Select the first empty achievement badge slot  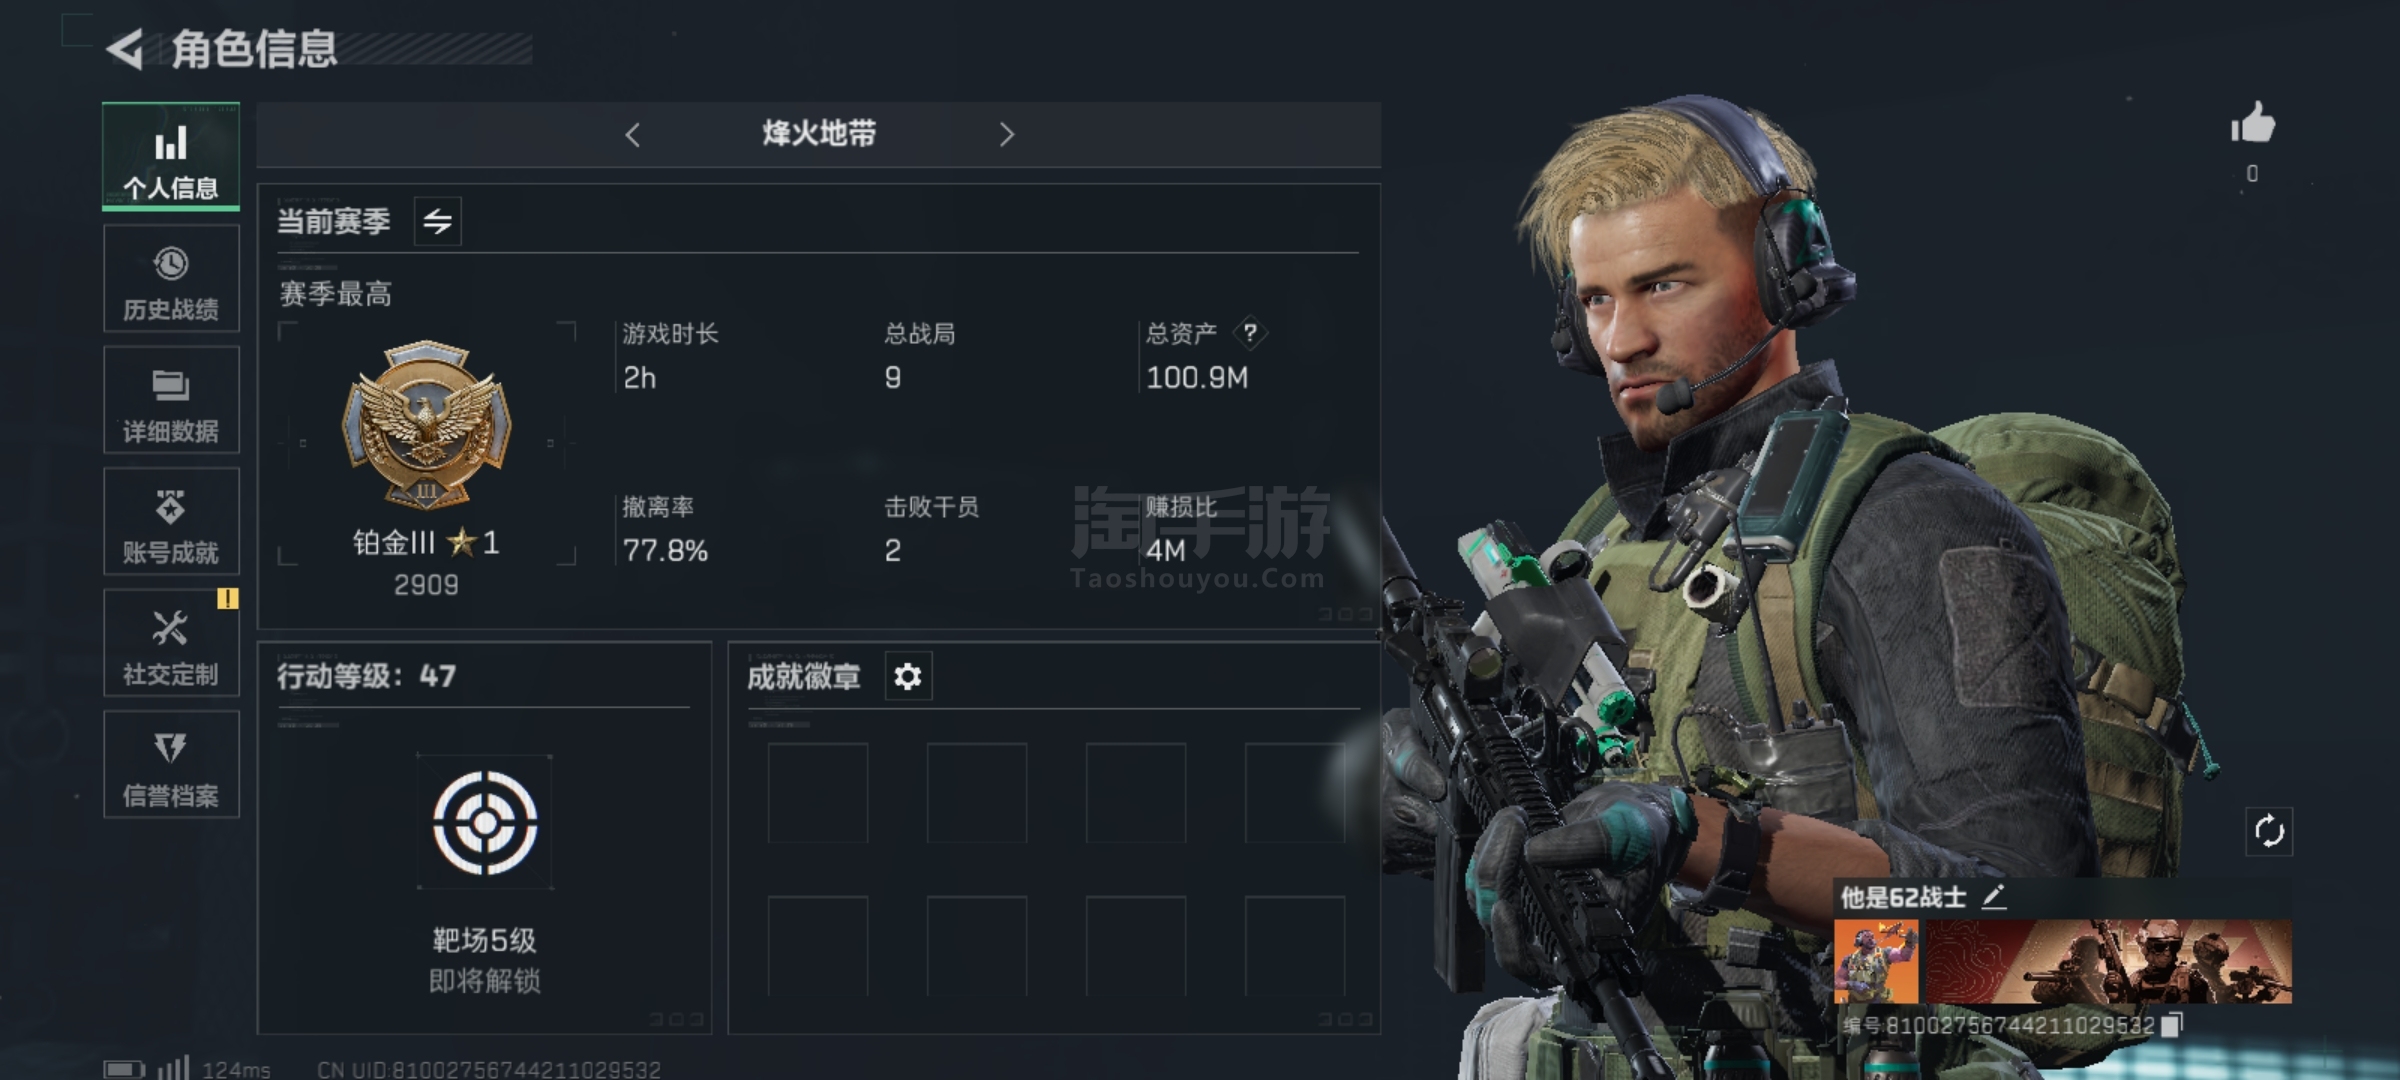coord(818,793)
